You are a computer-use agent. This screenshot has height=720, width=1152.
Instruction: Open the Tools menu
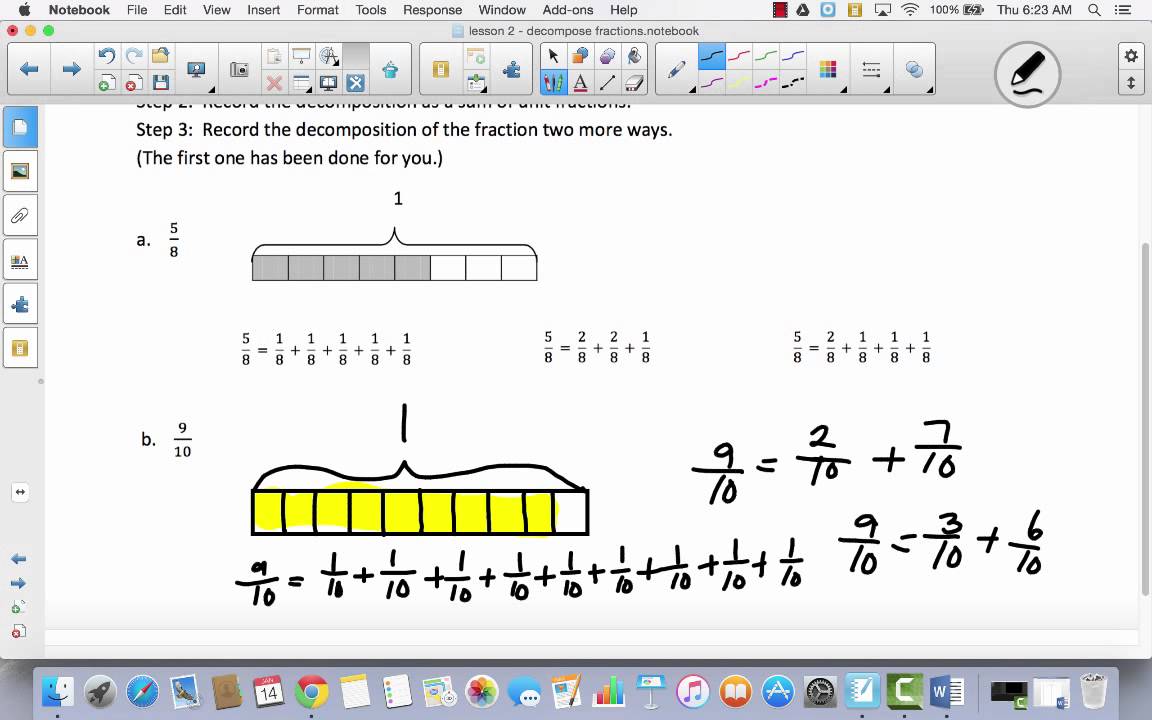click(370, 10)
